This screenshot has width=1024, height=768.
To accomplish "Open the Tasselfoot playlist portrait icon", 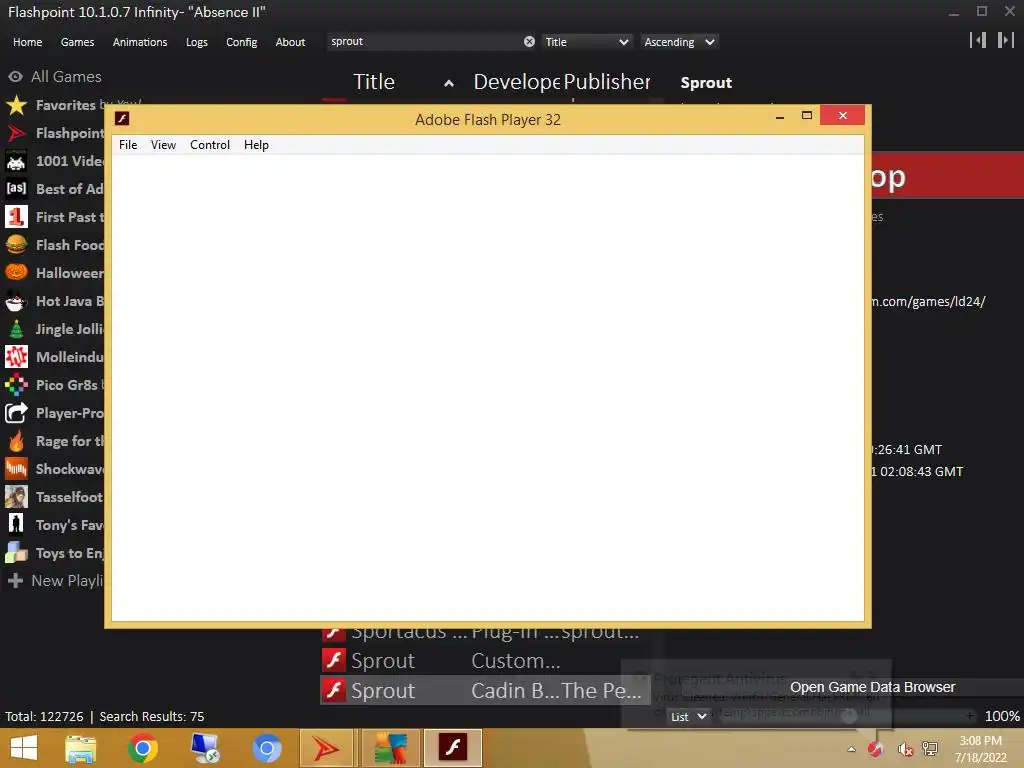I will click(x=16, y=497).
